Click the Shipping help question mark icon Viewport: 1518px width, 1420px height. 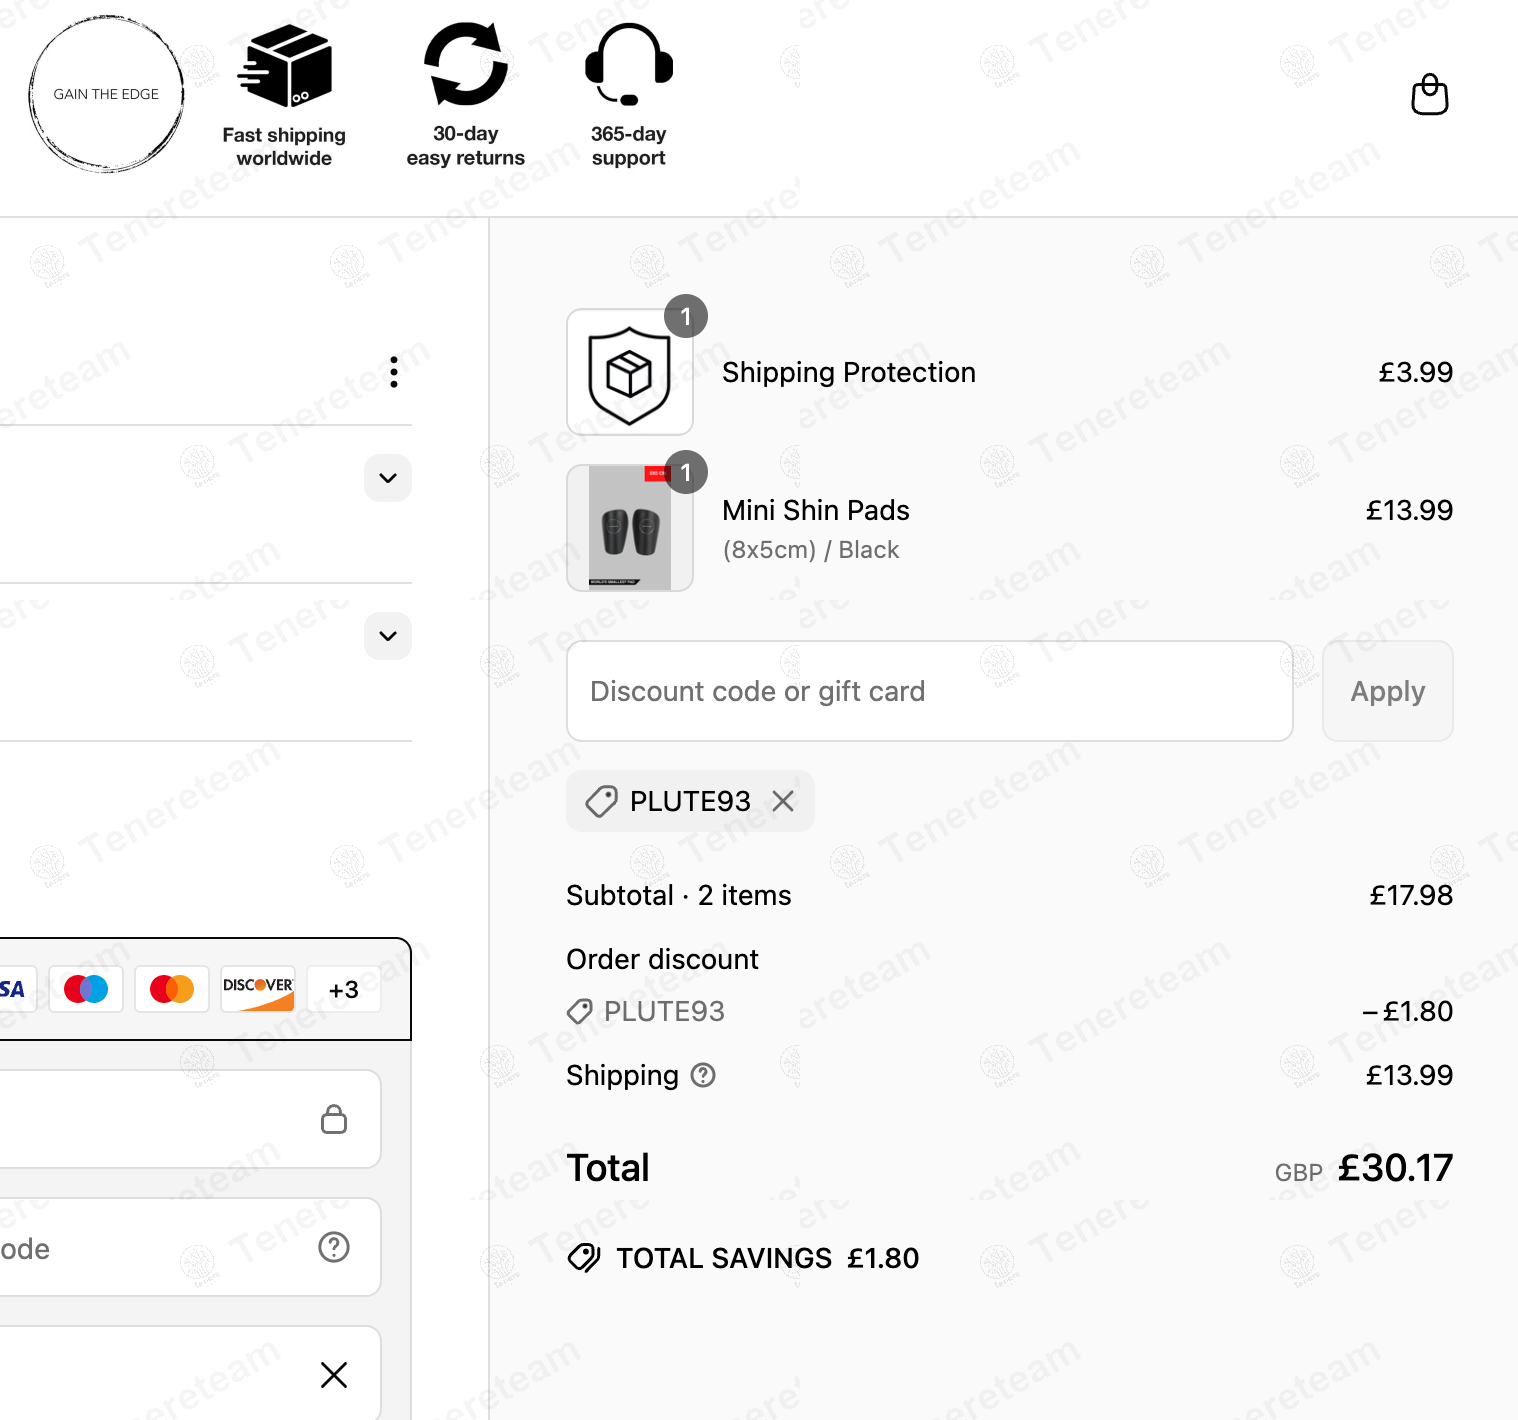pos(704,1075)
